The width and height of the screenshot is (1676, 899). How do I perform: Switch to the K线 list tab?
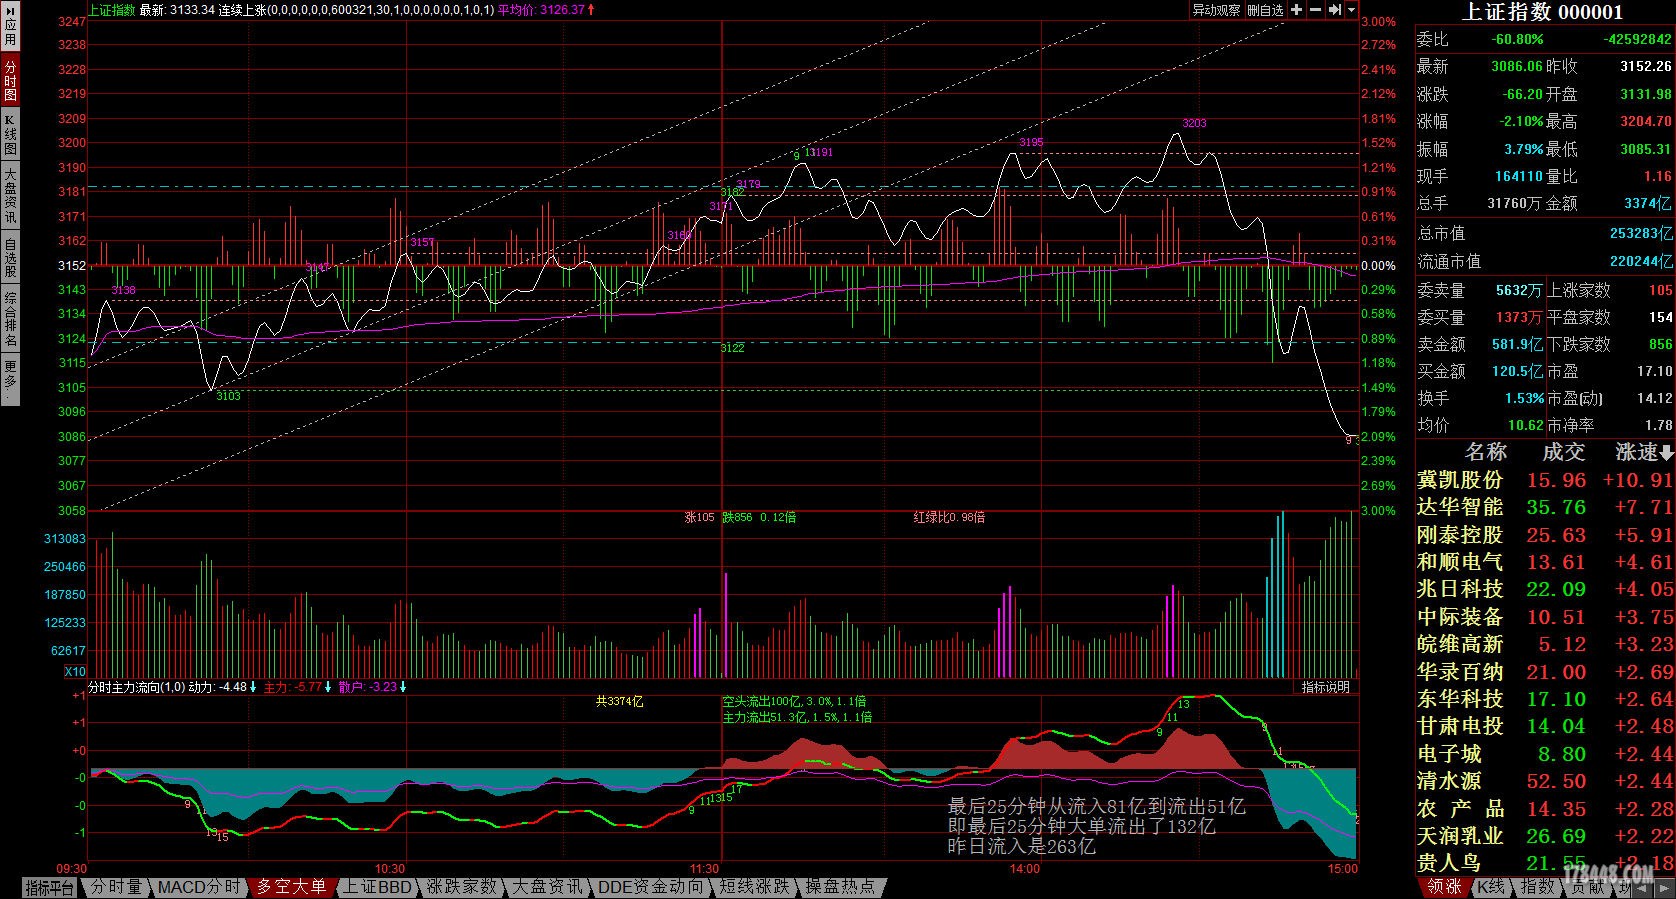coord(1491,887)
